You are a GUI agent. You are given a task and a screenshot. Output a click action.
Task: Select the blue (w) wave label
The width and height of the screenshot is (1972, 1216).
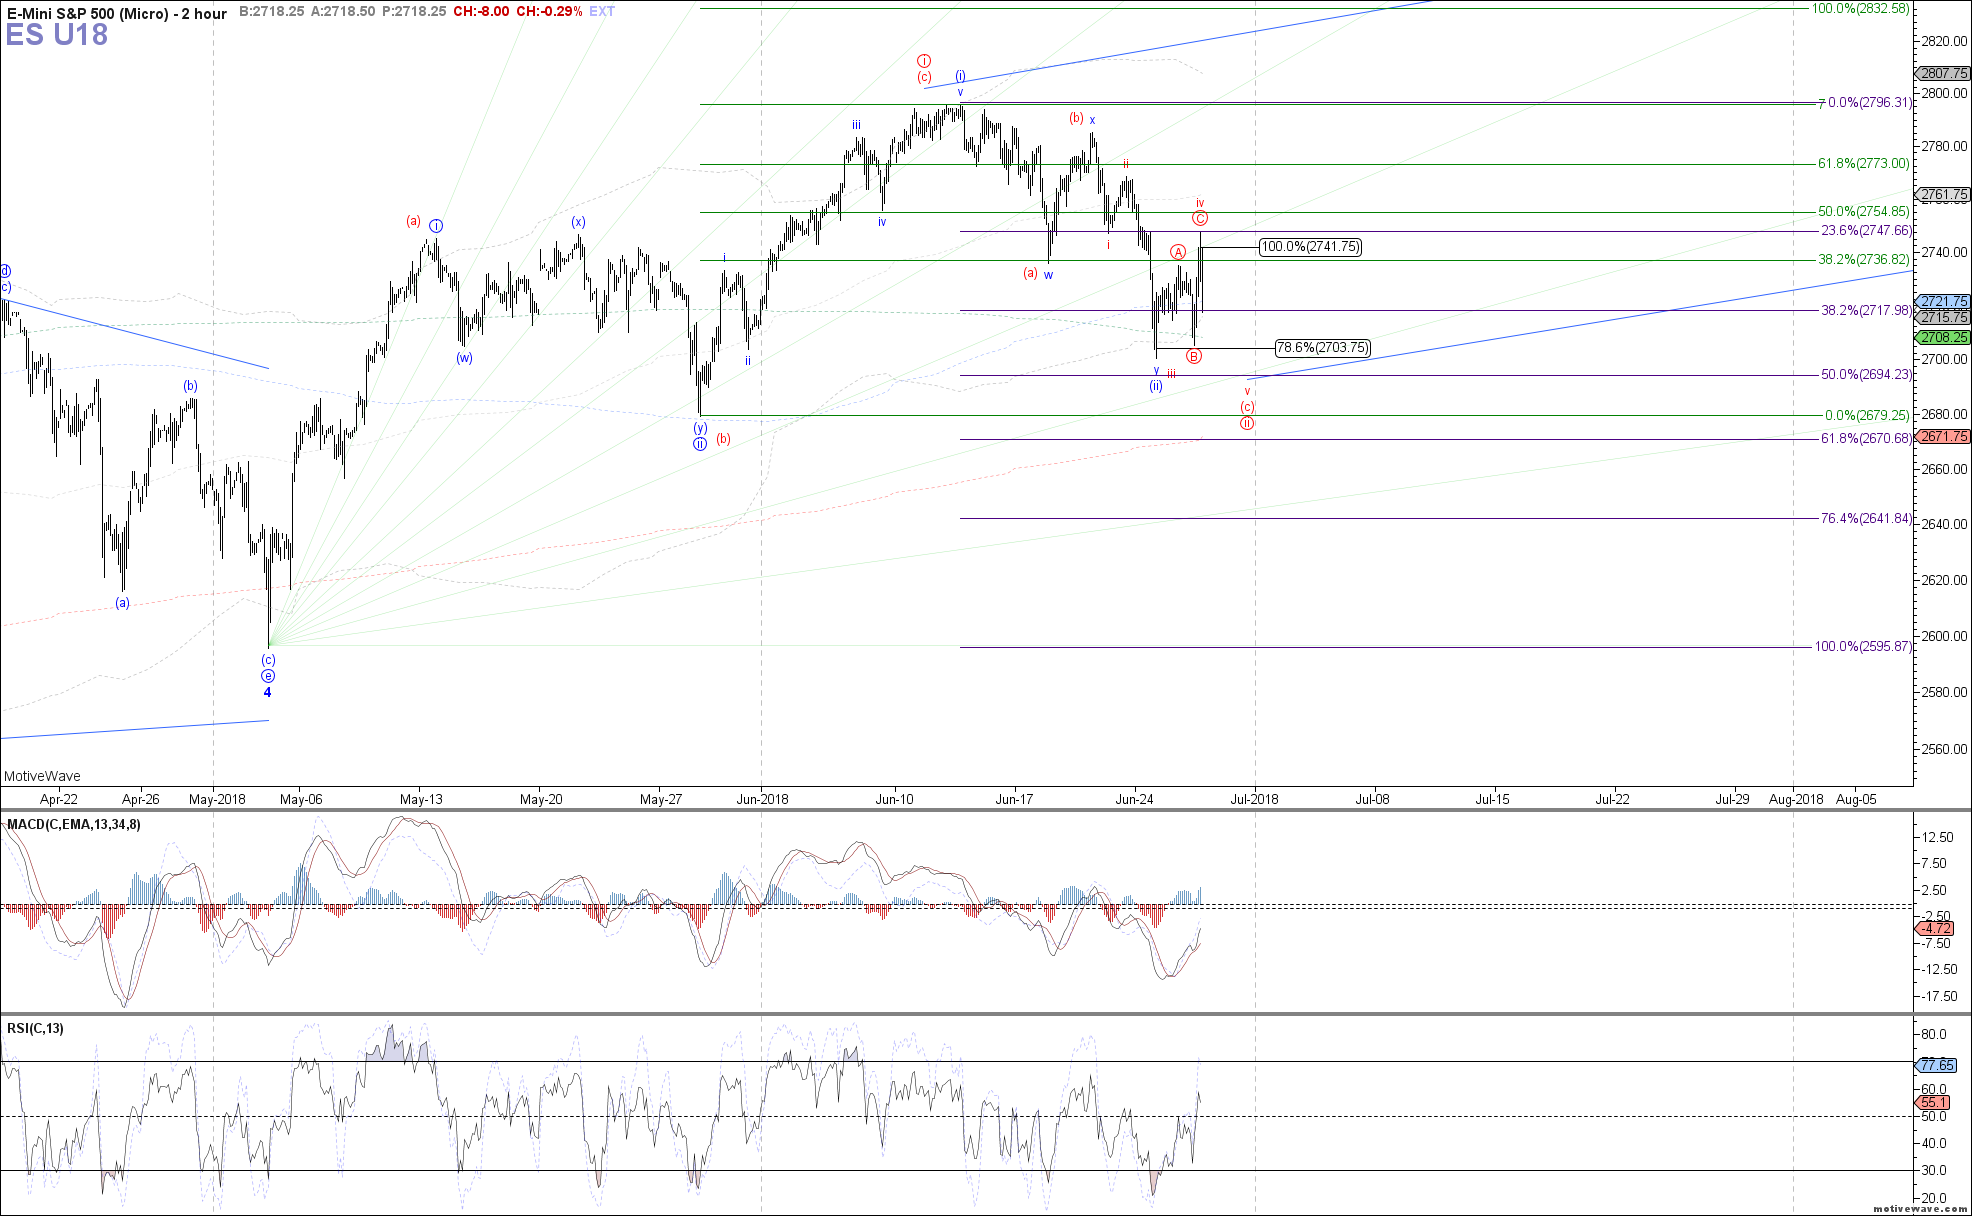(464, 358)
